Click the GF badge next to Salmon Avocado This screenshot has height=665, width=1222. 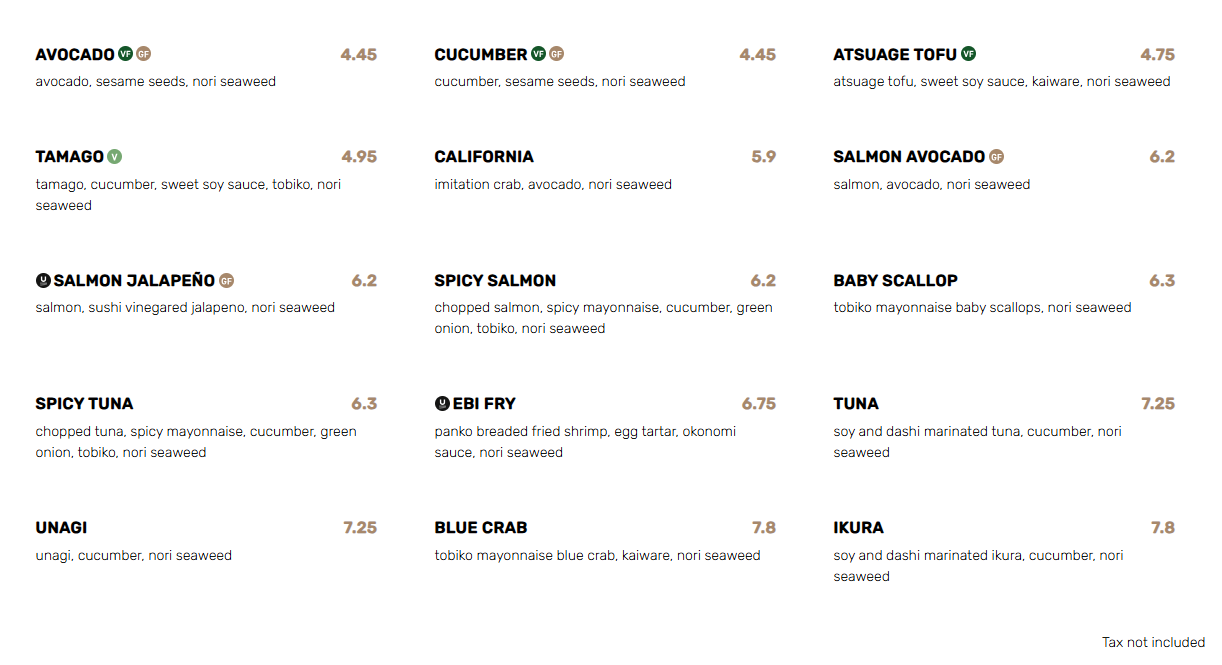coord(996,157)
